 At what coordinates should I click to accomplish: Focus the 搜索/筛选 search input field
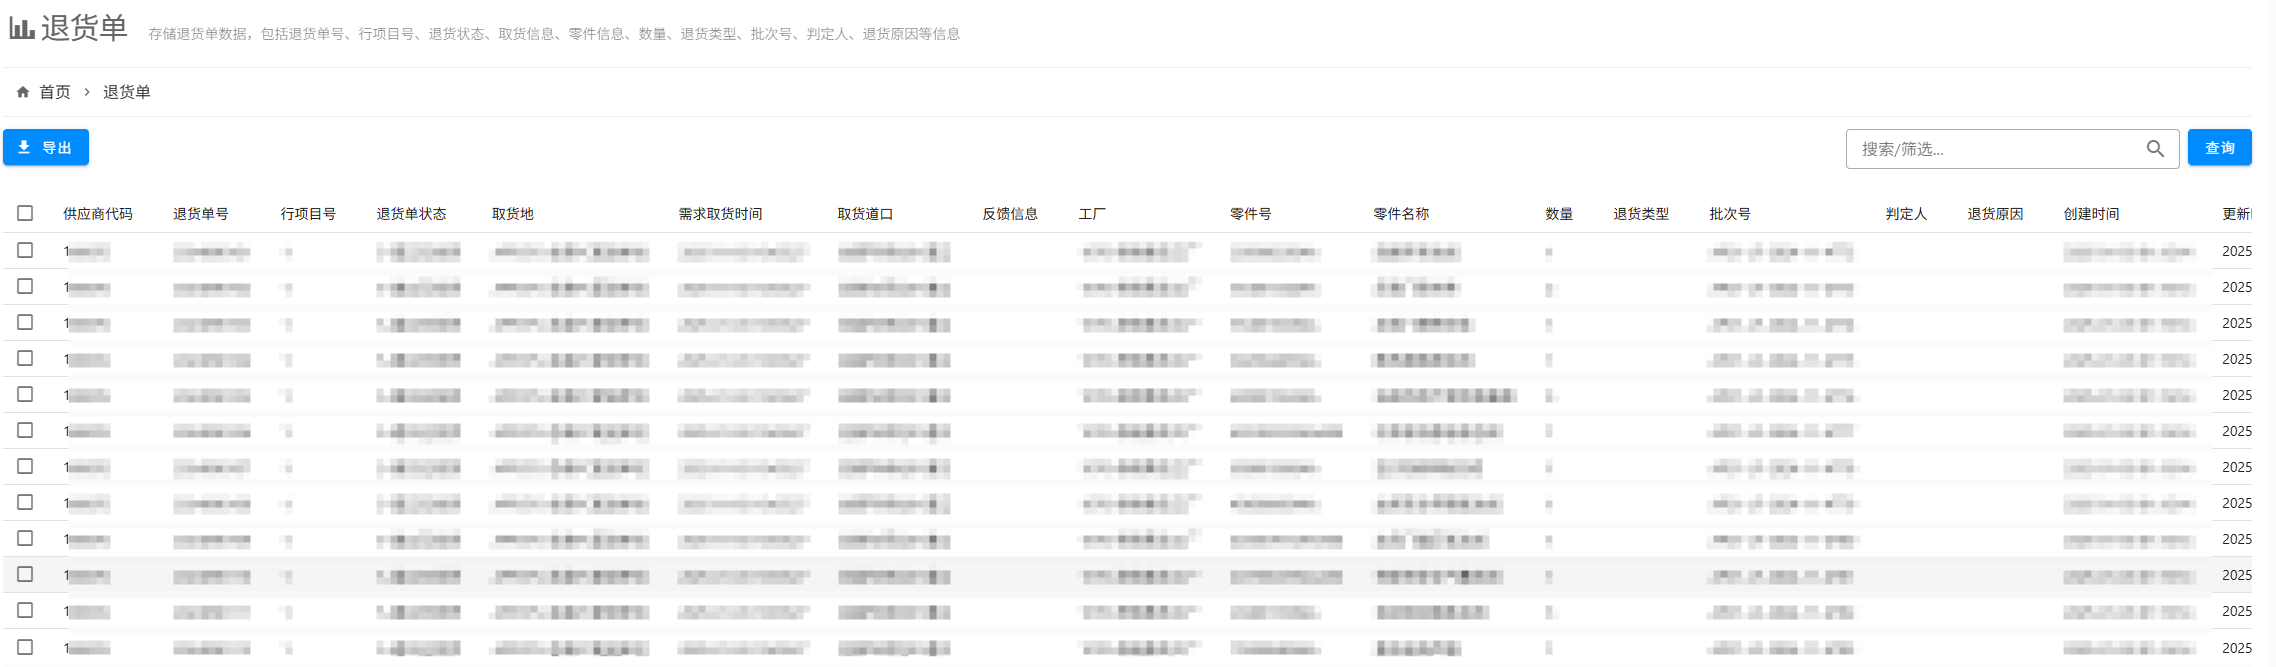(x=1995, y=149)
